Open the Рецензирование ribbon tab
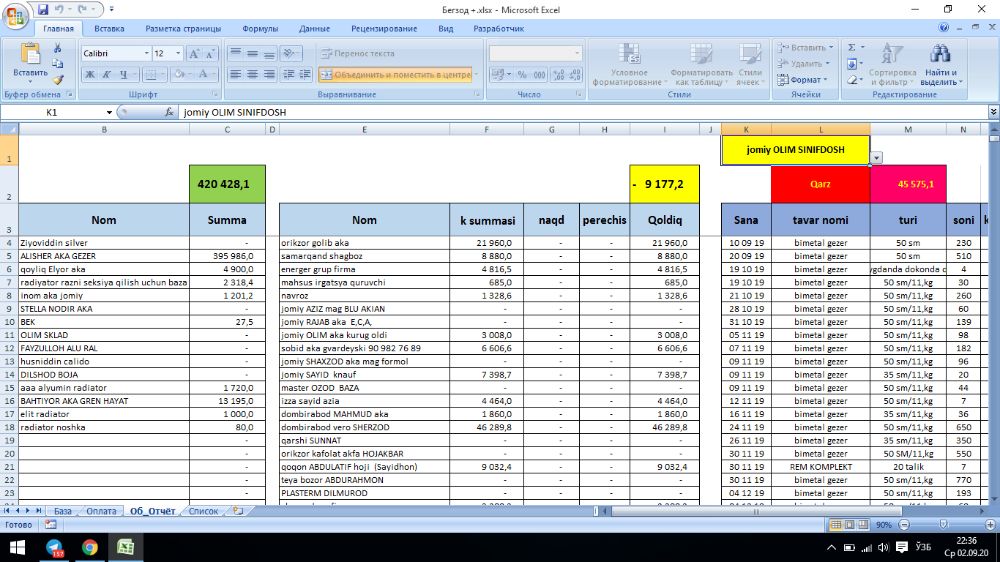Viewport: 1000px width, 562px height. (384, 29)
